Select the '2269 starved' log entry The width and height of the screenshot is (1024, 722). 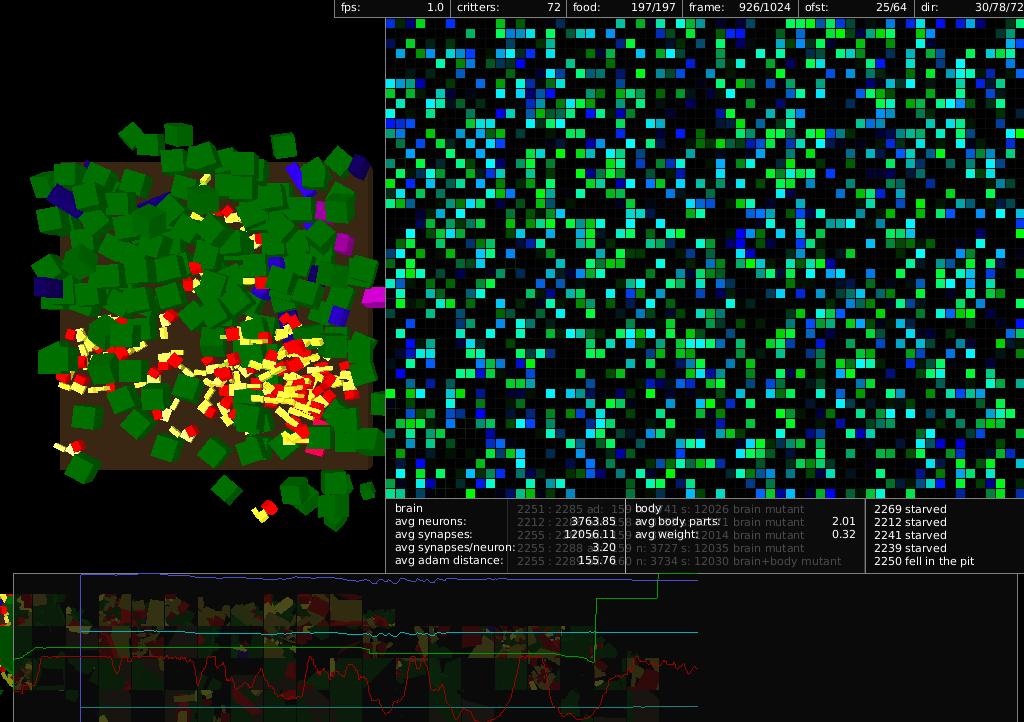click(x=910, y=509)
